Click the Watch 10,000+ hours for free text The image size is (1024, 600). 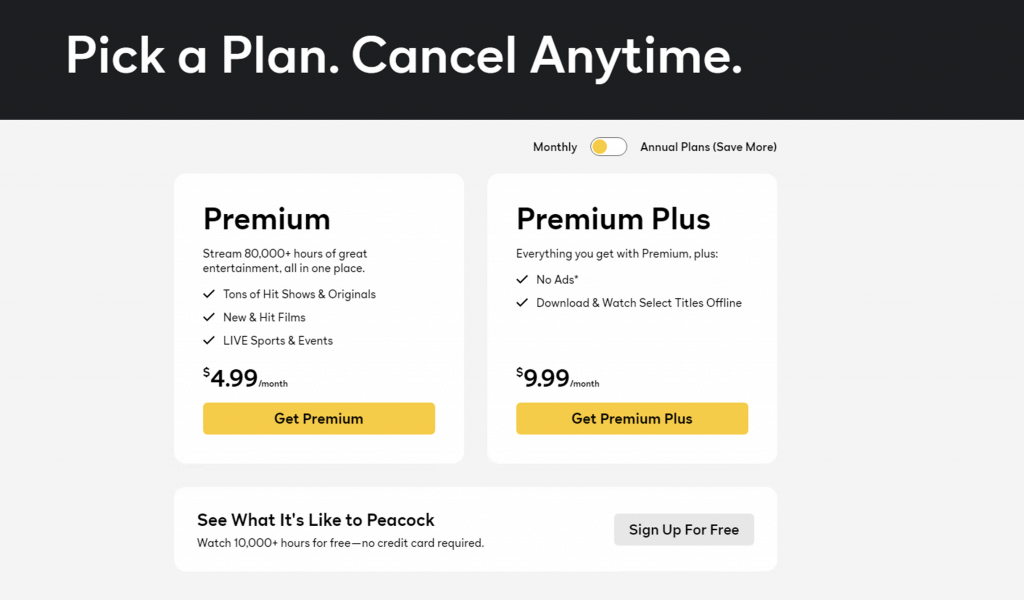(x=340, y=543)
